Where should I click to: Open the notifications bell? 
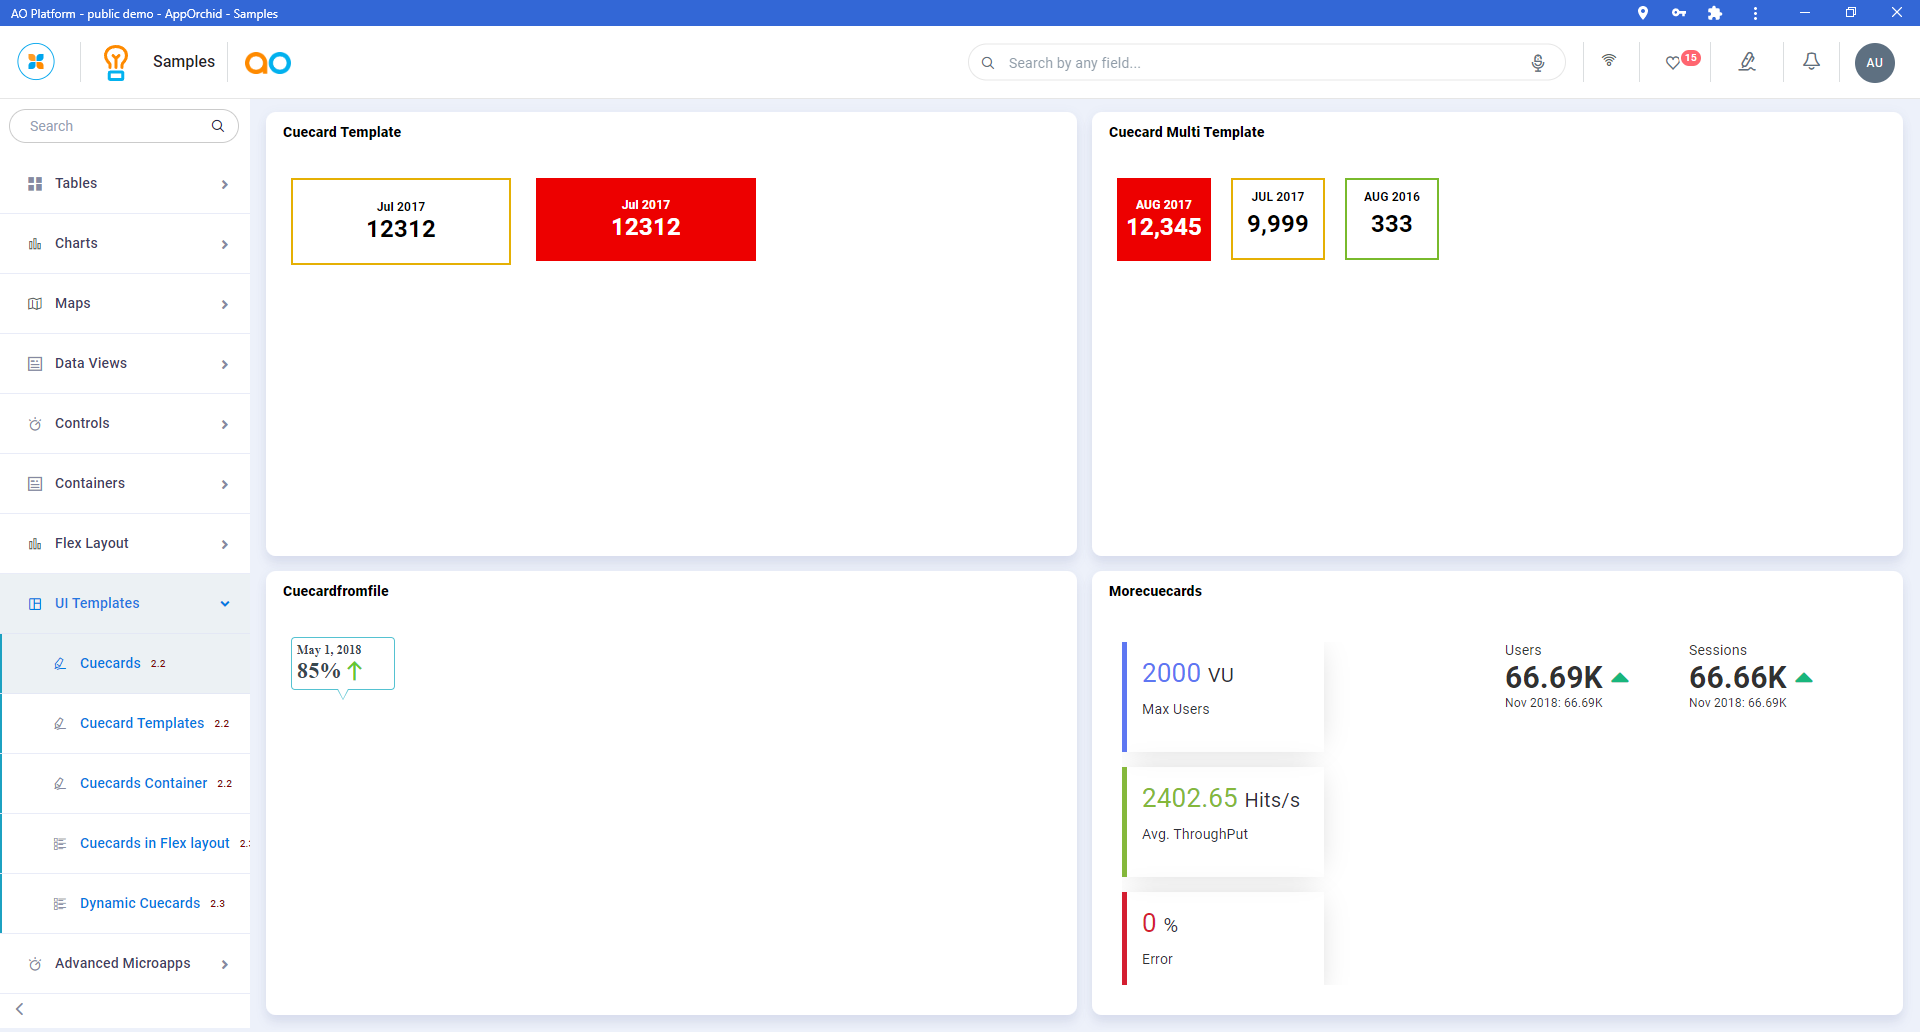coord(1811,62)
